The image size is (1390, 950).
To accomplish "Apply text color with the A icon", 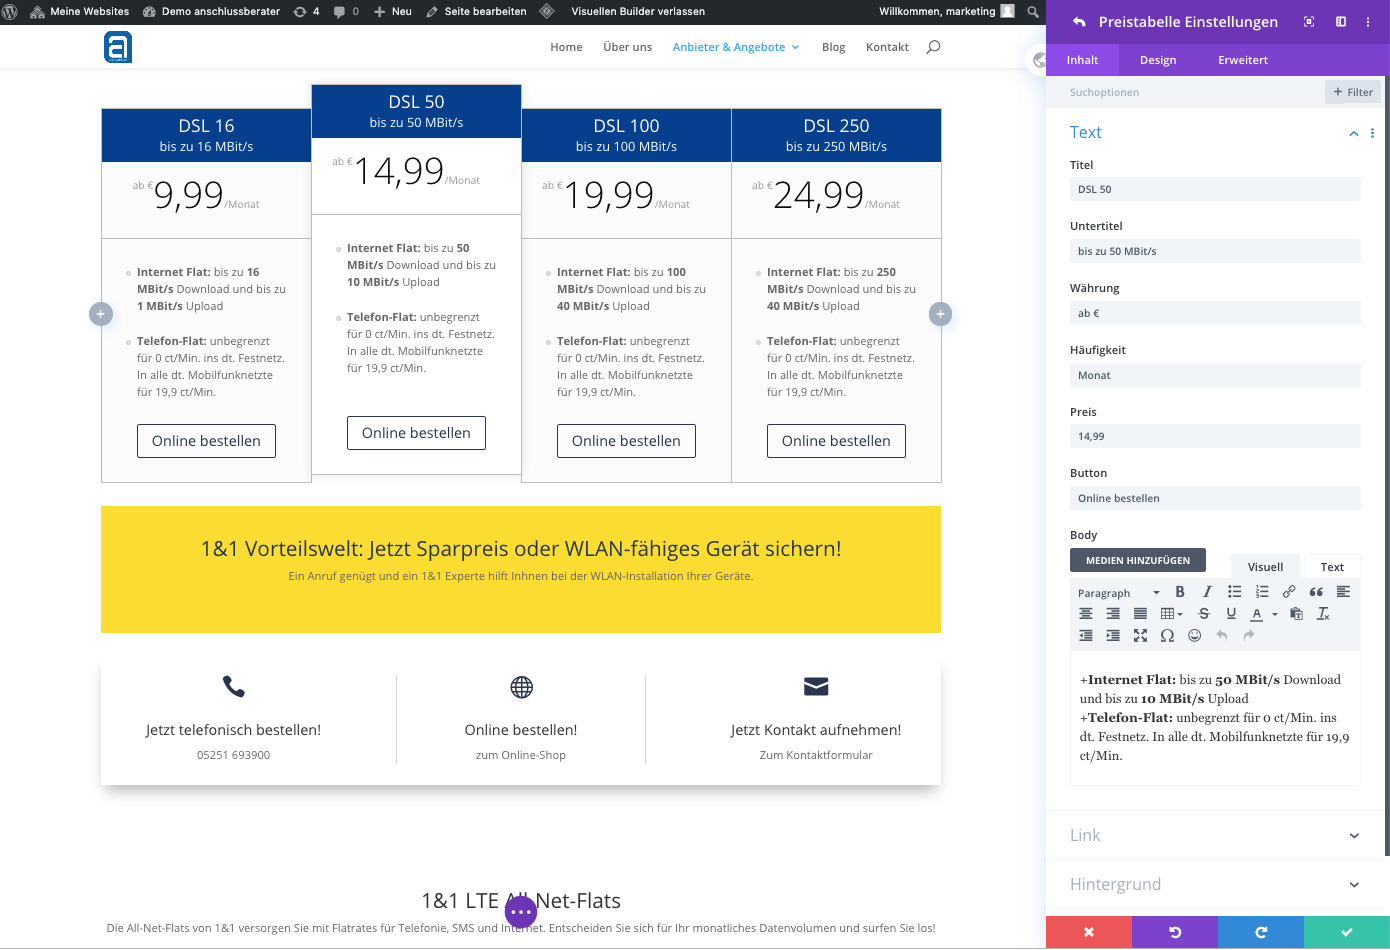I will point(1257,614).
